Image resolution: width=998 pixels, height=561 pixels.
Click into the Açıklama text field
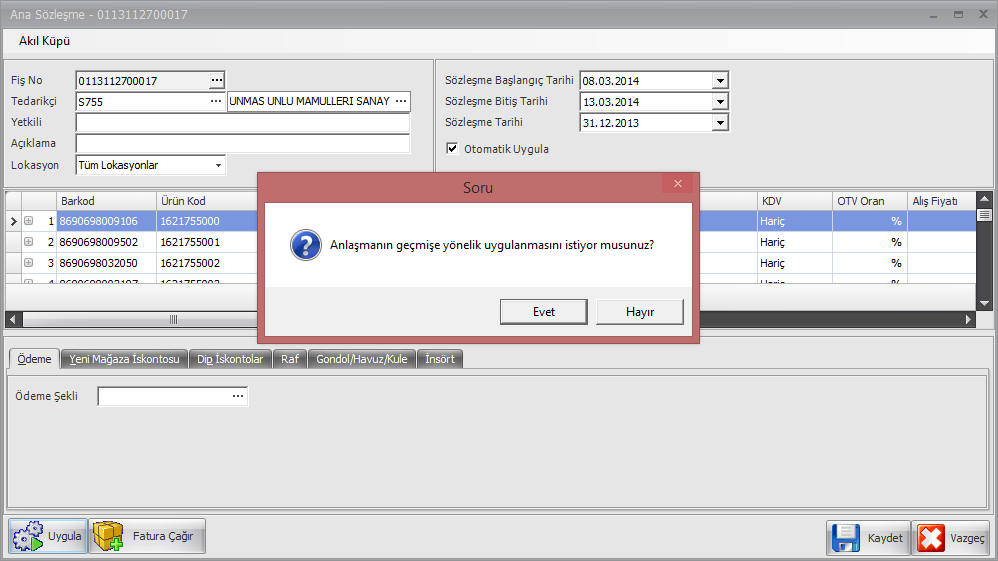pos(242,143)
